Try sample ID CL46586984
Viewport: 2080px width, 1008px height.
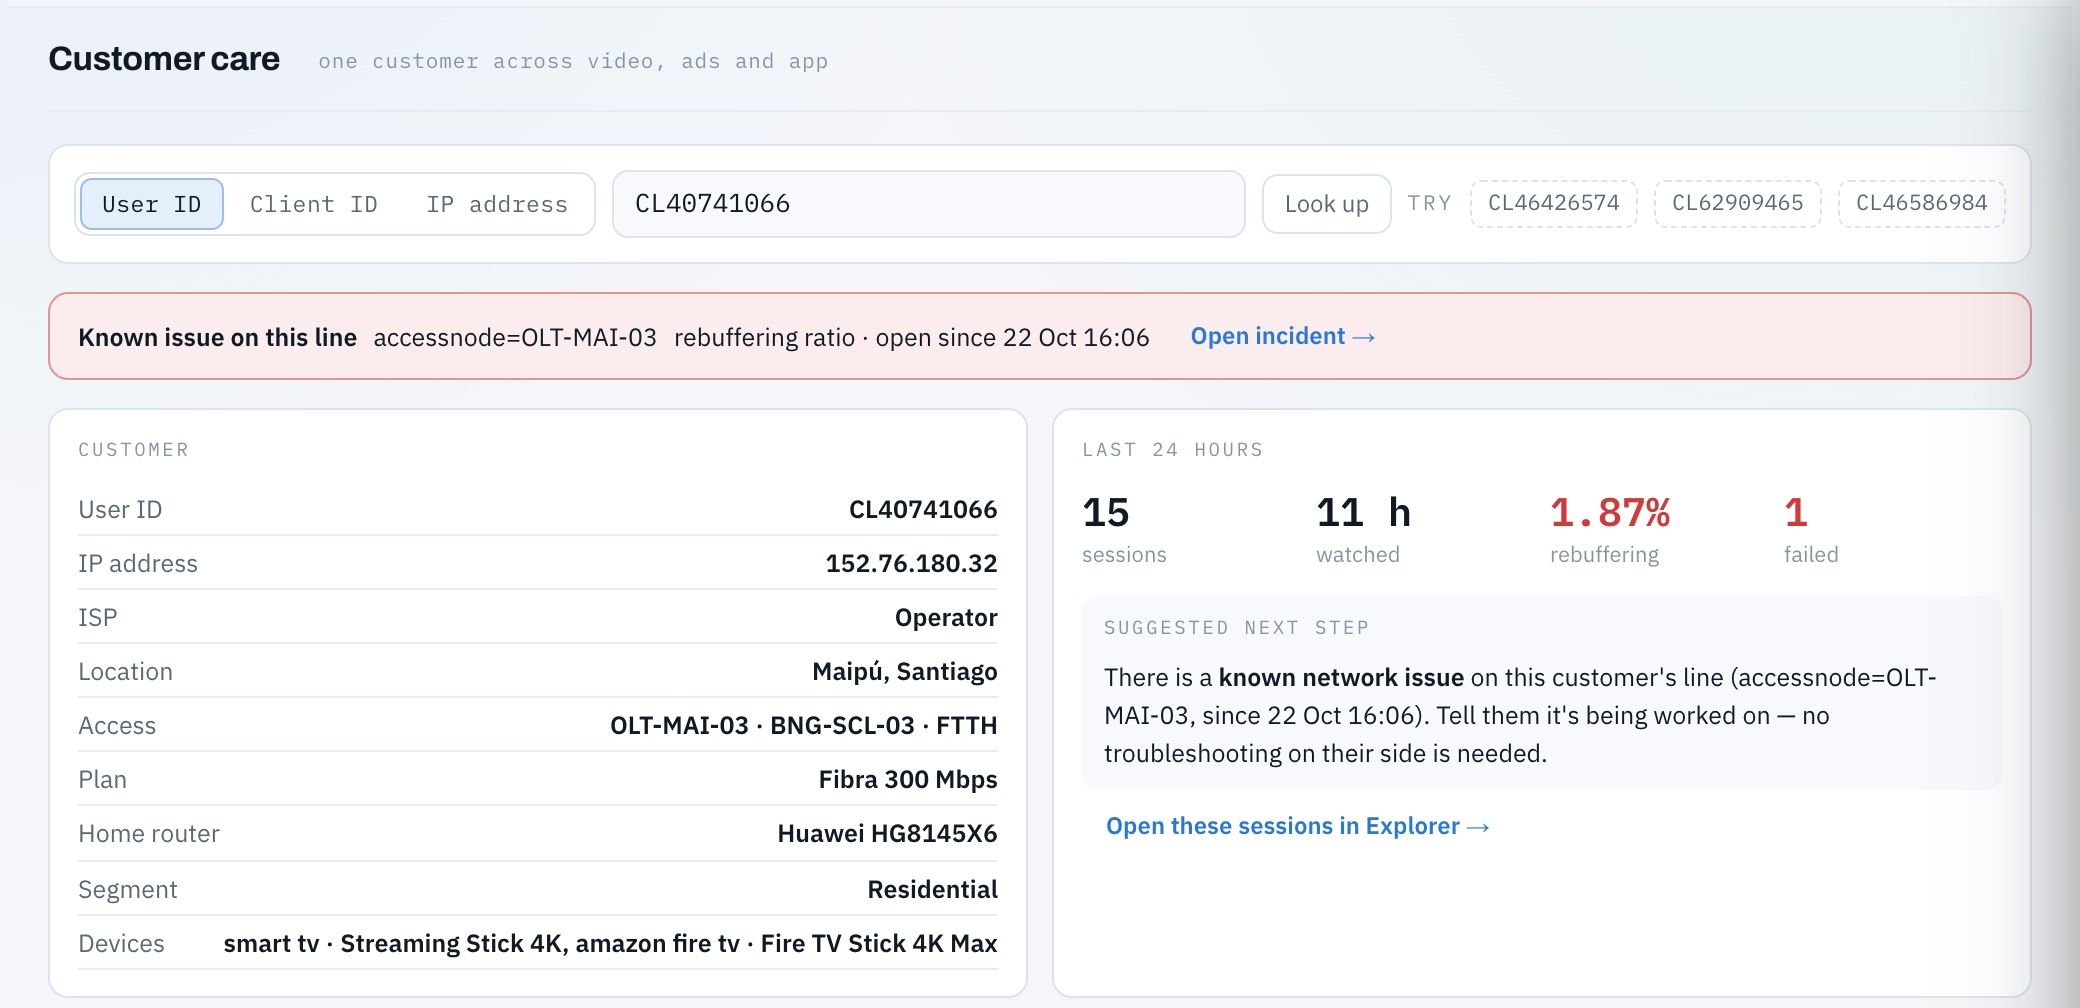[1921, 203]
